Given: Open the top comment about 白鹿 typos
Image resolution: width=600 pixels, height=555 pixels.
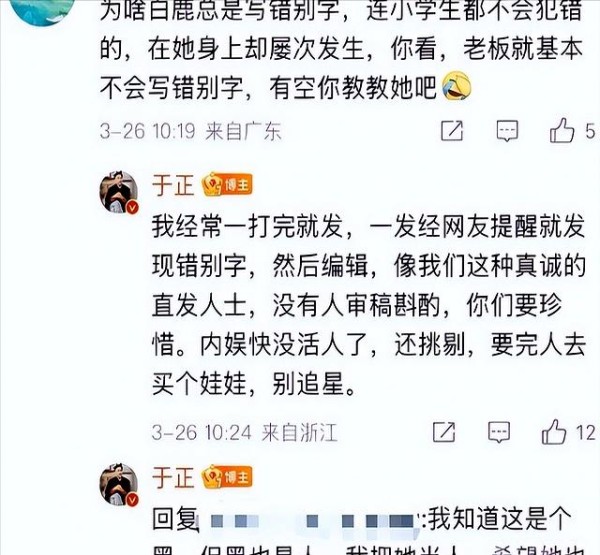Looking at the screenshot, I should (x=341, y=50).
